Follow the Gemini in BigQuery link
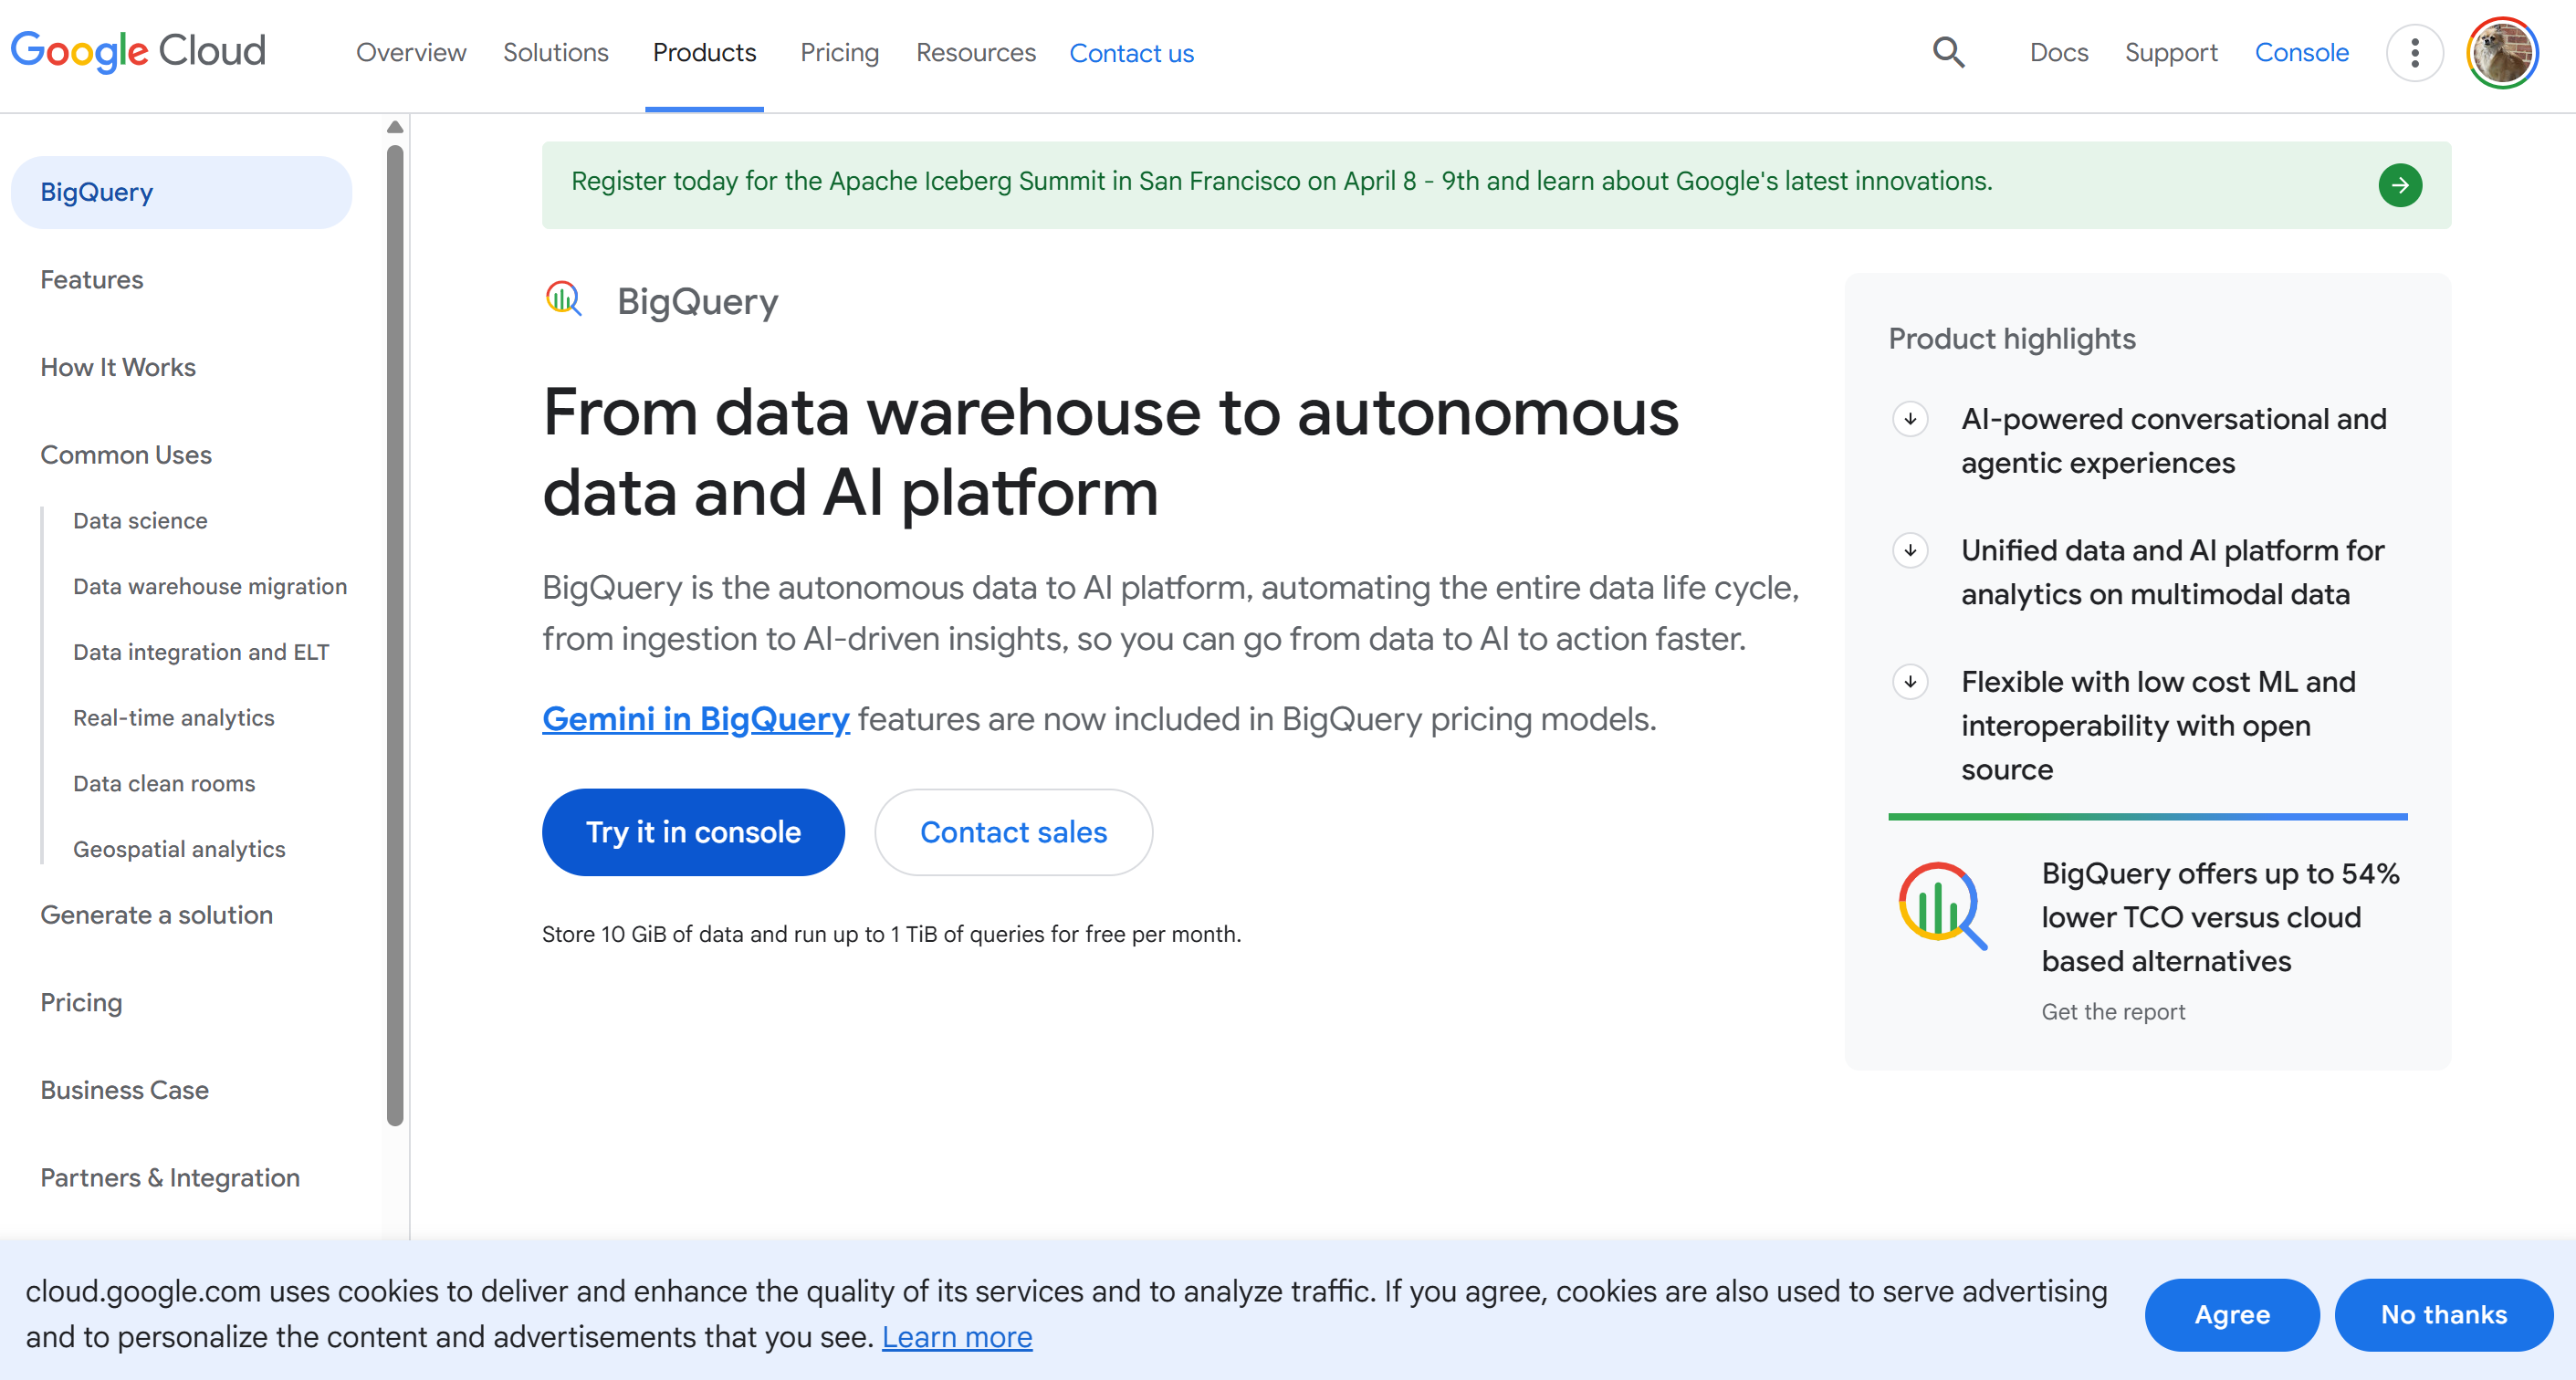 pos(695,718)
